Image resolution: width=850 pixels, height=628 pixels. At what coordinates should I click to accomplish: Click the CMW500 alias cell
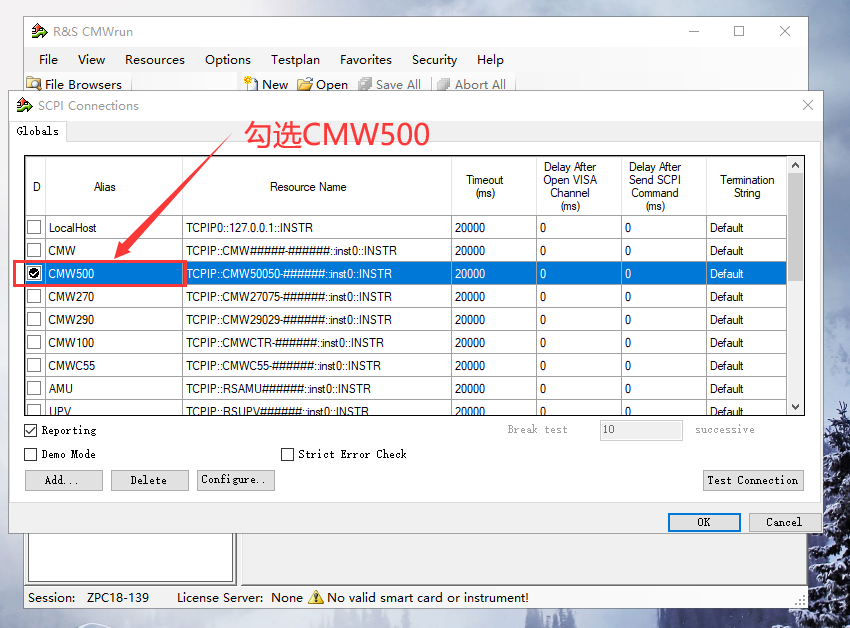coord(114,273)
